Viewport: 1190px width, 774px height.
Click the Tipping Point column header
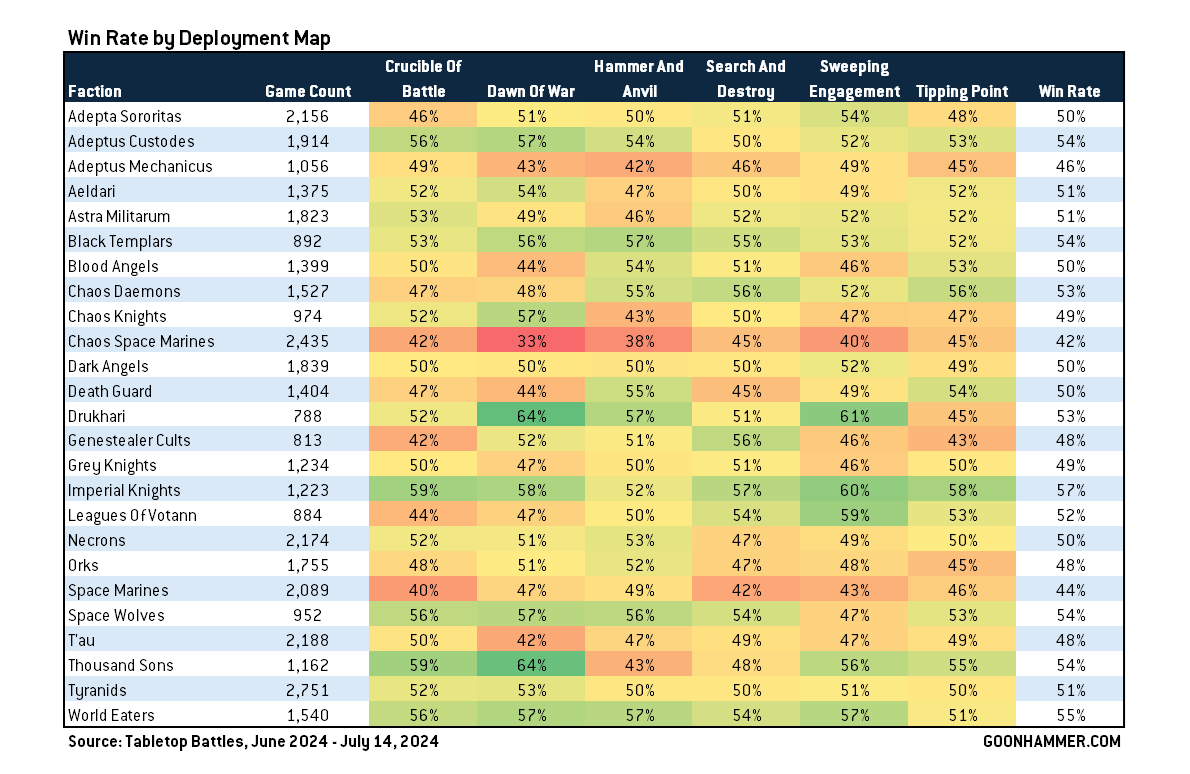[x=961, y=91]
